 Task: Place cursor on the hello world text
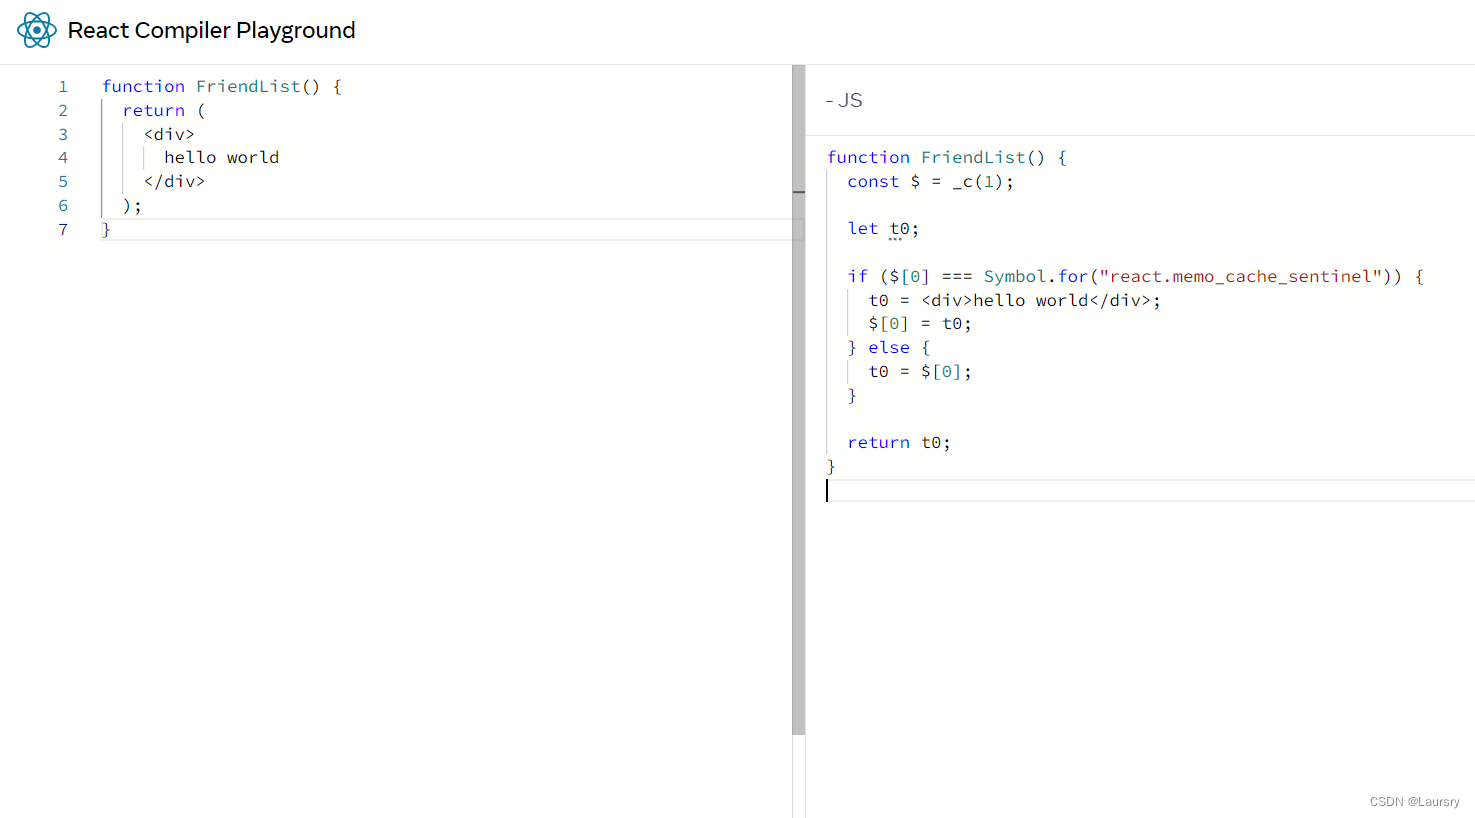(221, 157)
